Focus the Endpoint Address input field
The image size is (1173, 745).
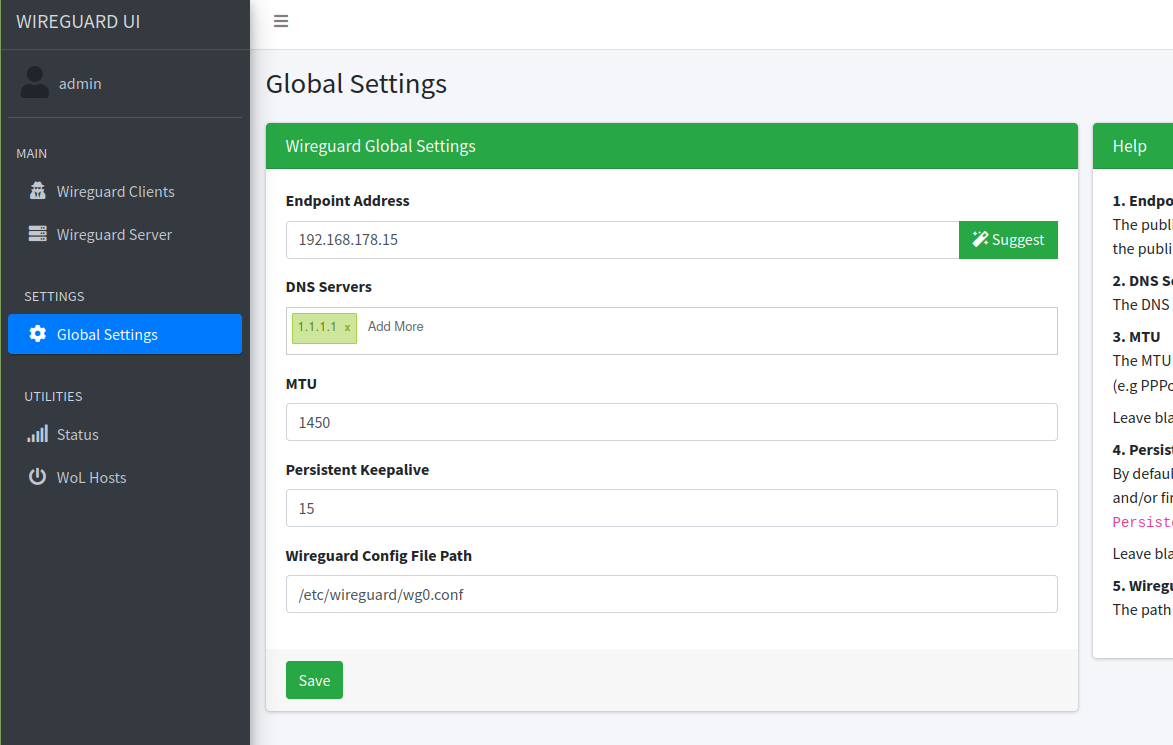[620, 240]
